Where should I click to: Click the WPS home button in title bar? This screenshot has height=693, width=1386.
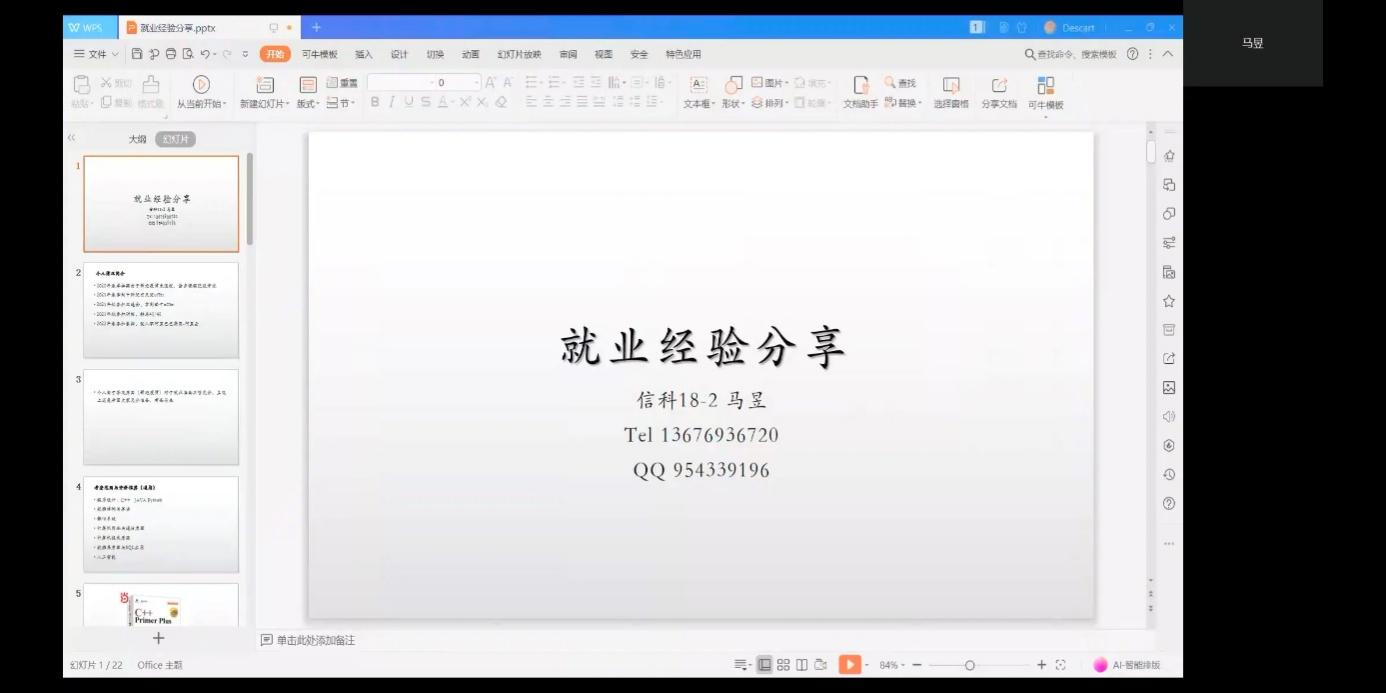pyautogui.click(x=90, y=27)
